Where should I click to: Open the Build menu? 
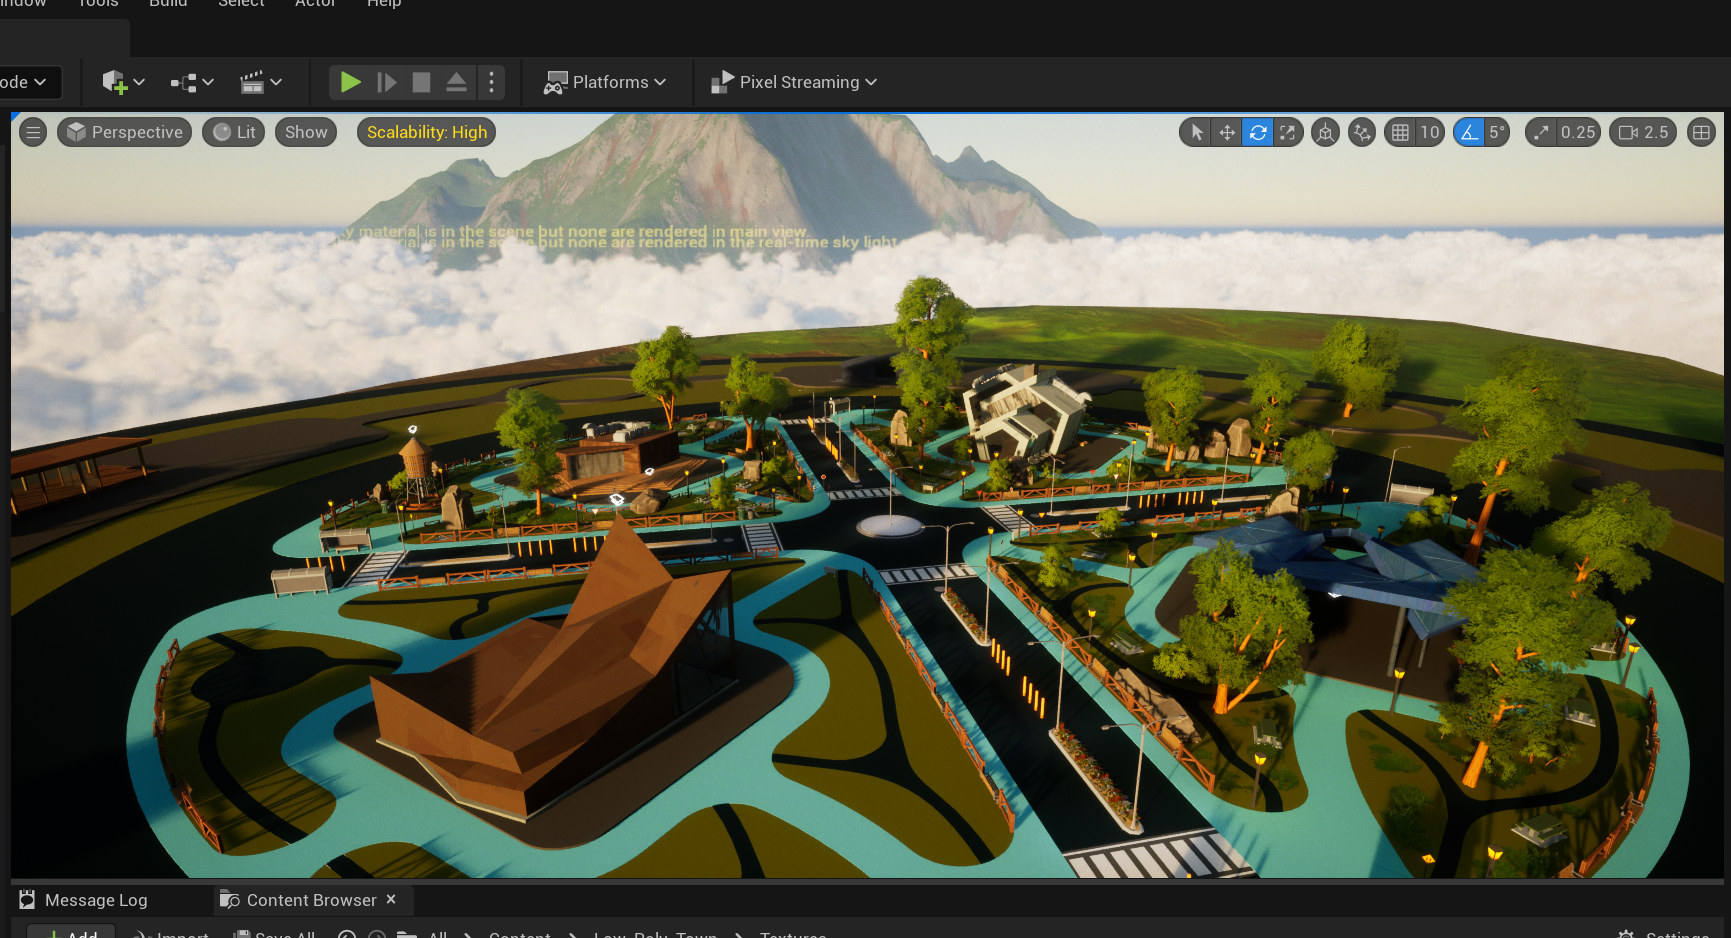point(167,4)
